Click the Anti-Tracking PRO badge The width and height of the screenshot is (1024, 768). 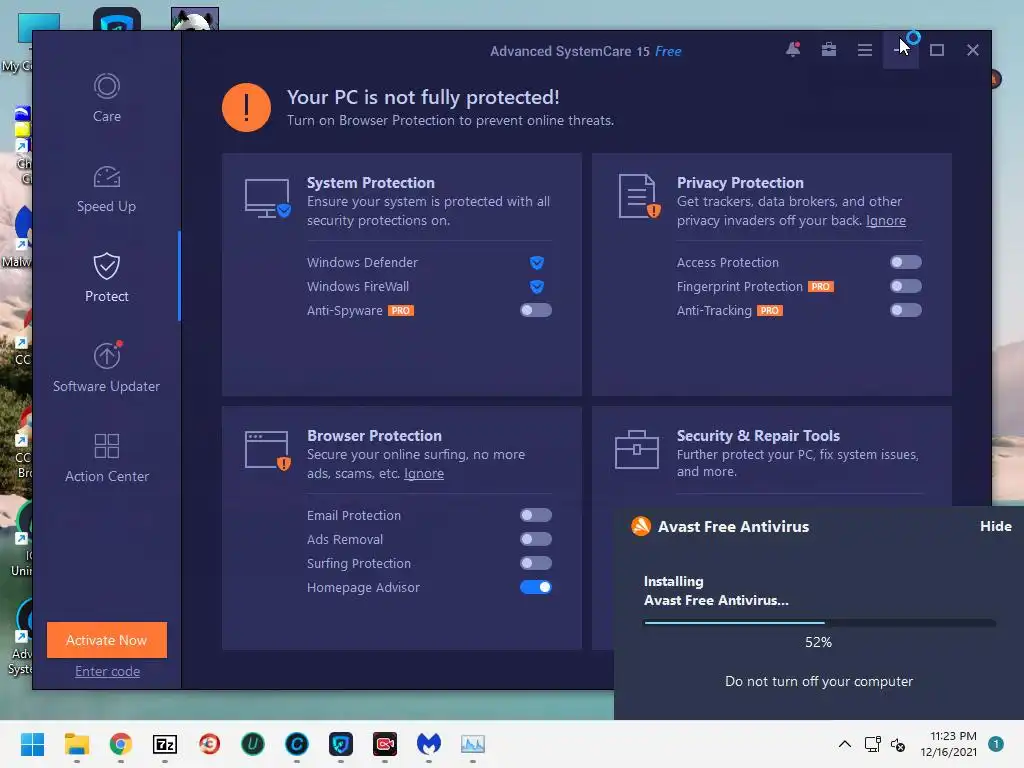770,311
